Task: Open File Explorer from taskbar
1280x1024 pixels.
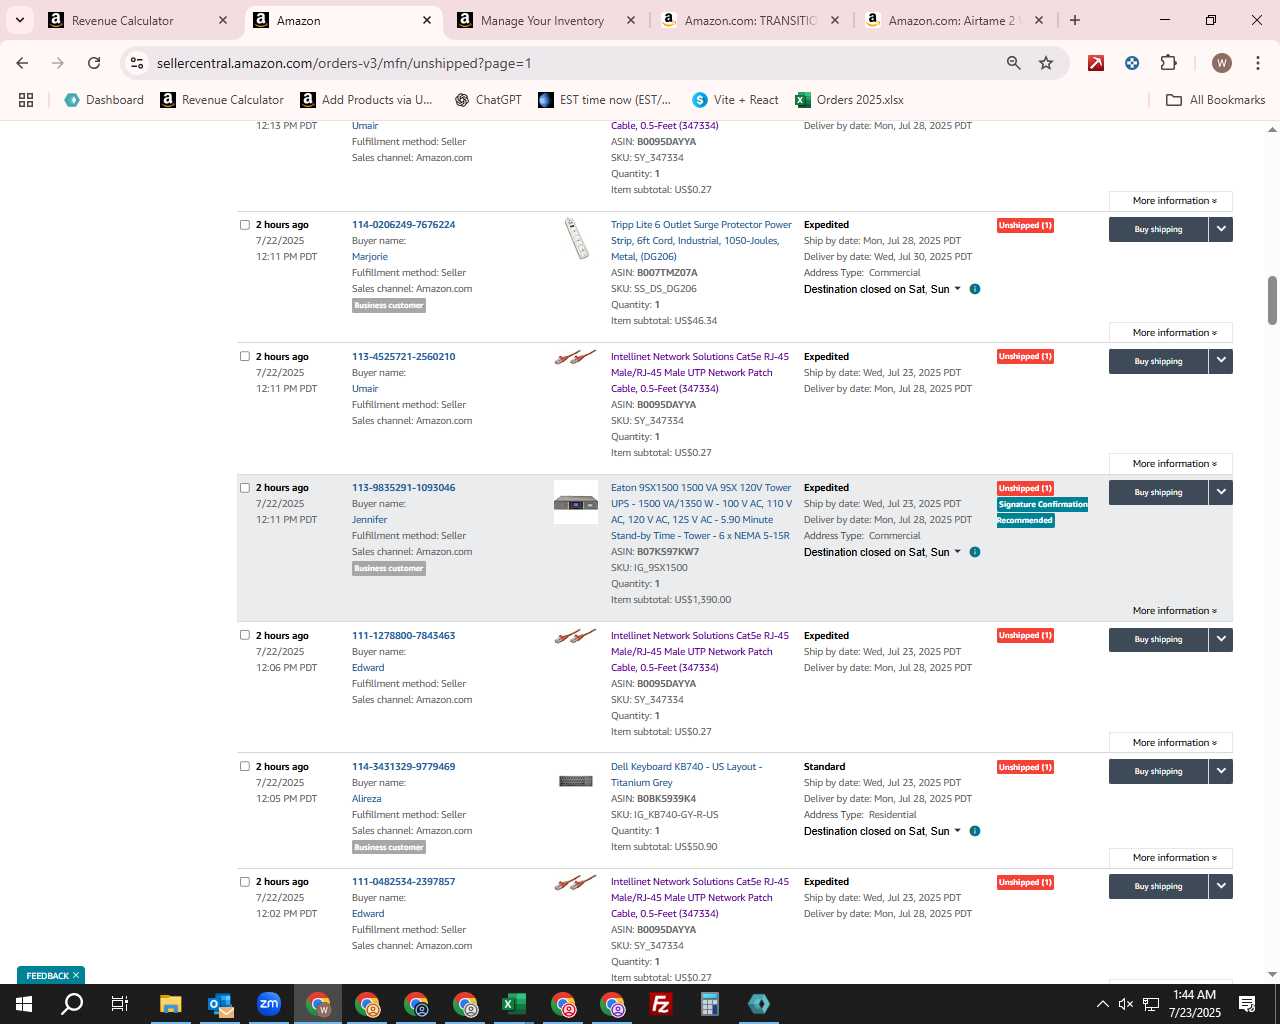Action: pyautogui.click(x=170, y=1004)
